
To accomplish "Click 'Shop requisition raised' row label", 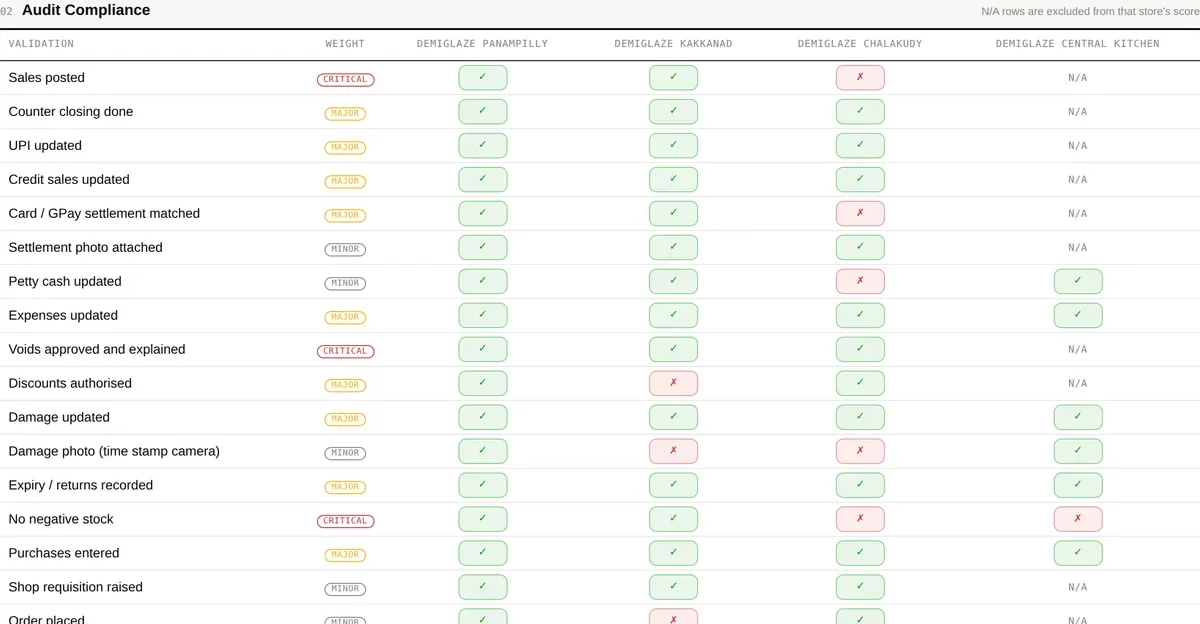I will click(x=76, y=588).
